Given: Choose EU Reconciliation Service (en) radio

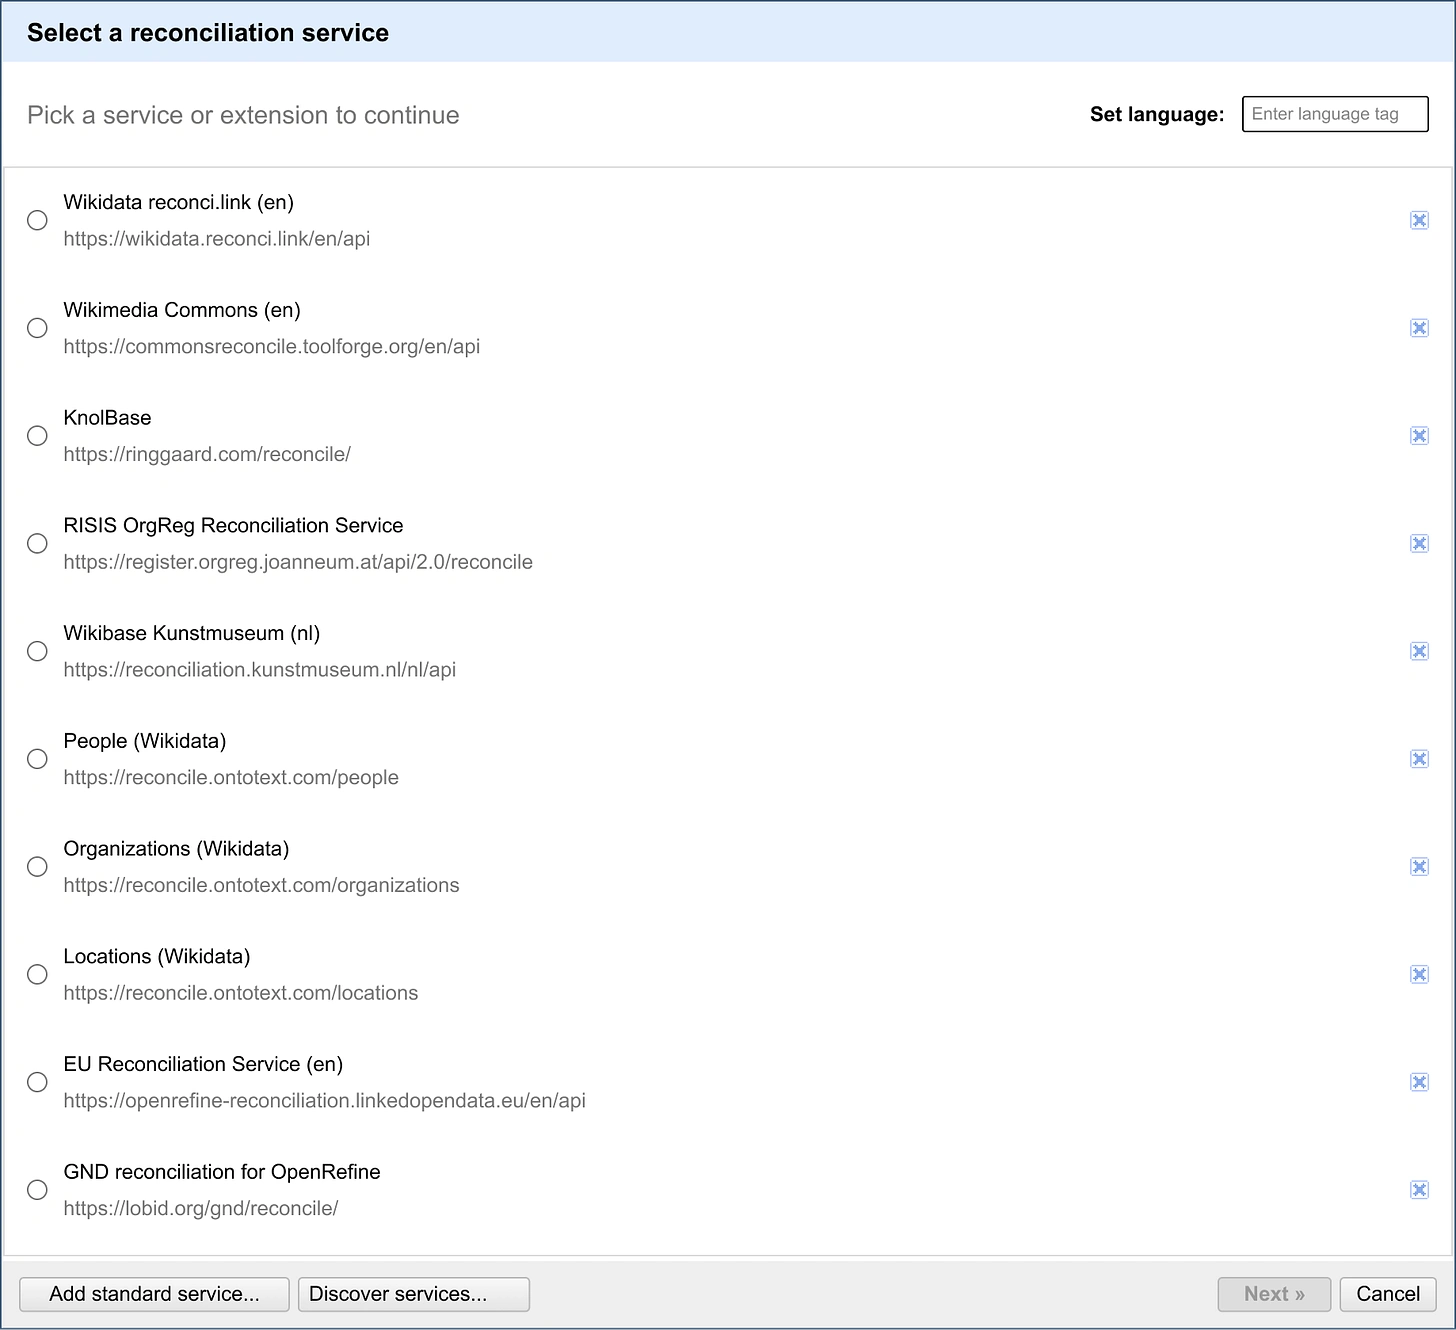Looking at the screenshot, I should 37,1082.
